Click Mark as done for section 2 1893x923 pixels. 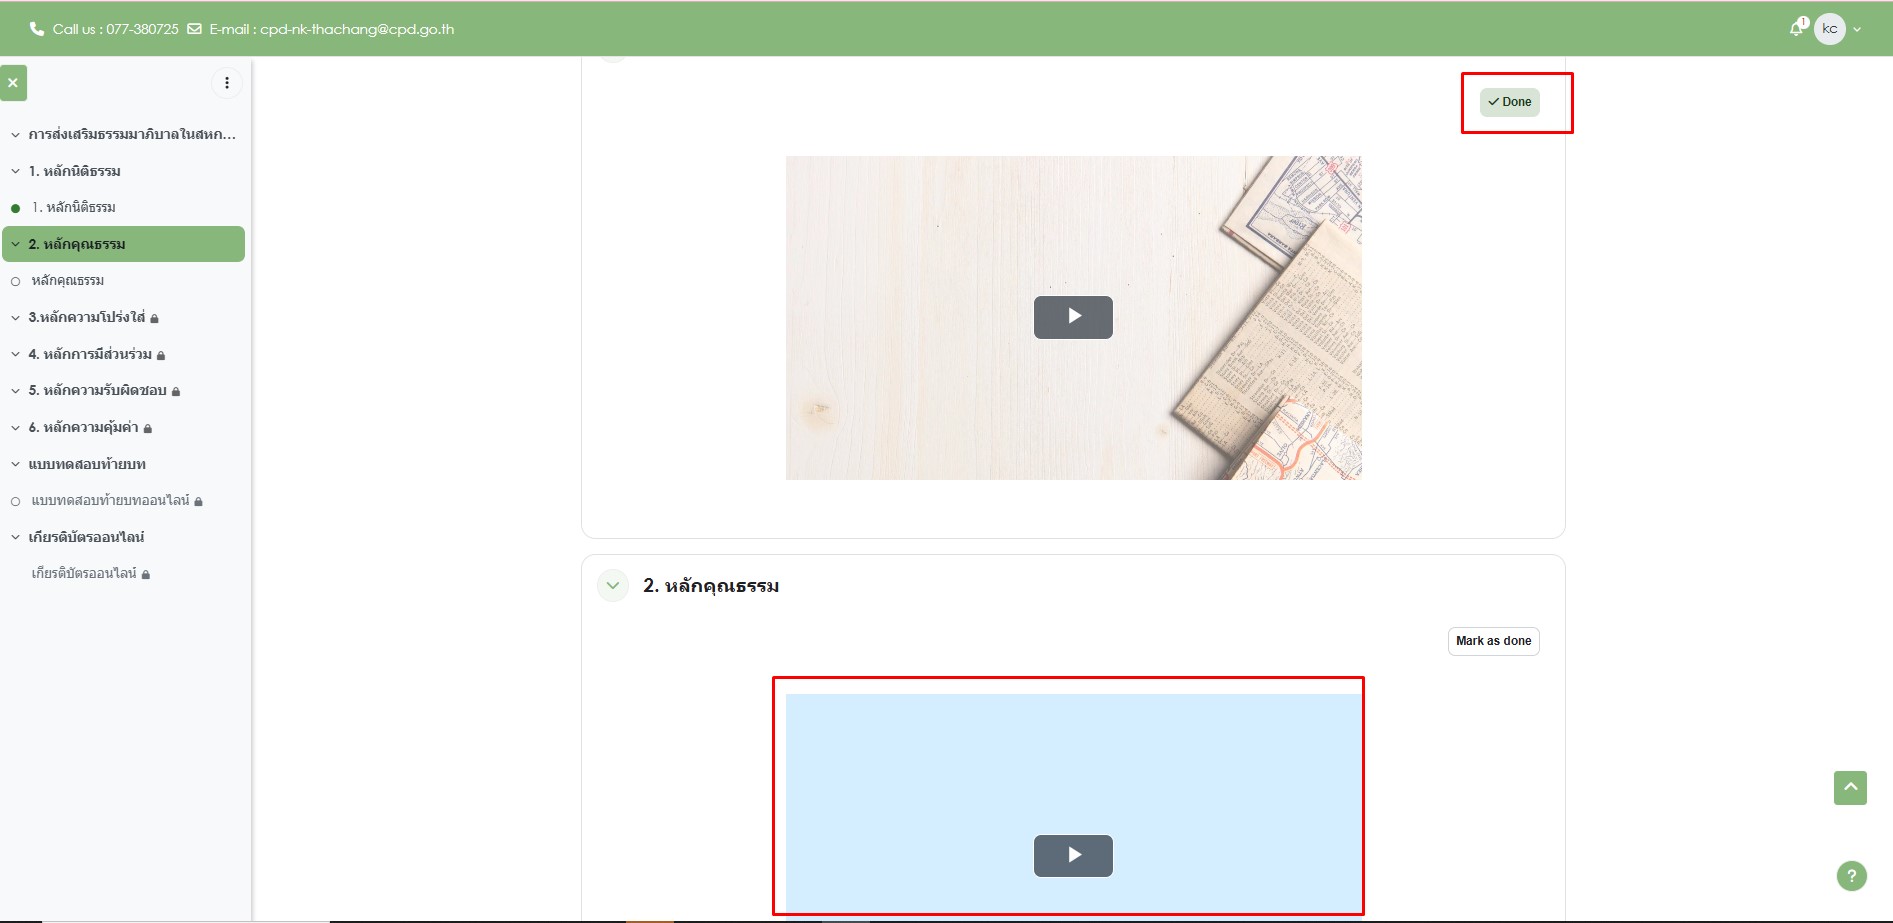click(x=1493, y=641)
